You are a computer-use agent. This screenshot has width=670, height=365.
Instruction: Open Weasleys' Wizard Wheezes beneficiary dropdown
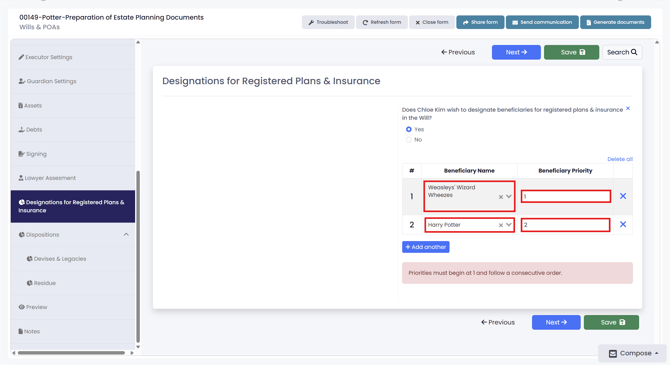(x=508, y=197)
